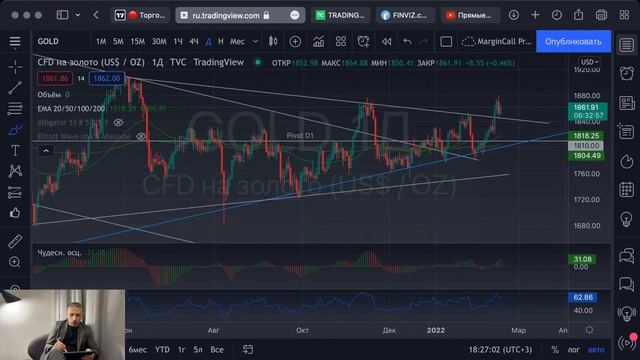Open the ideas stream panel

pos(627,313)
